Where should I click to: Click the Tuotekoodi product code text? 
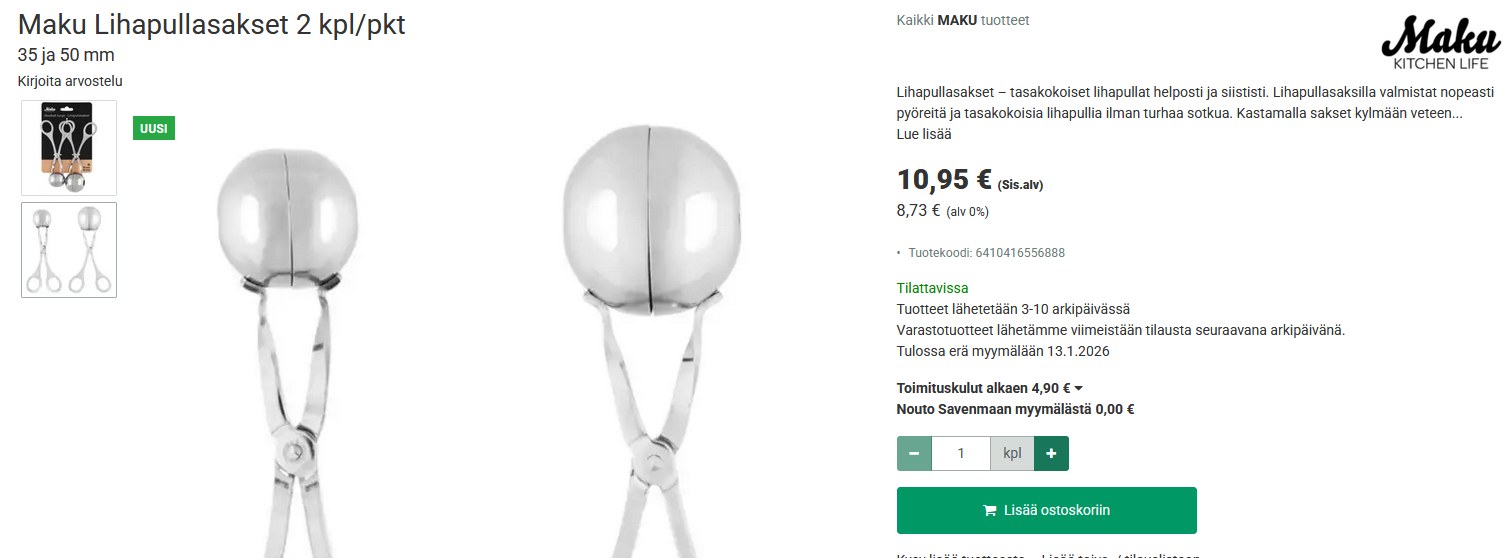pyautogui.click(x=986, y=253)
